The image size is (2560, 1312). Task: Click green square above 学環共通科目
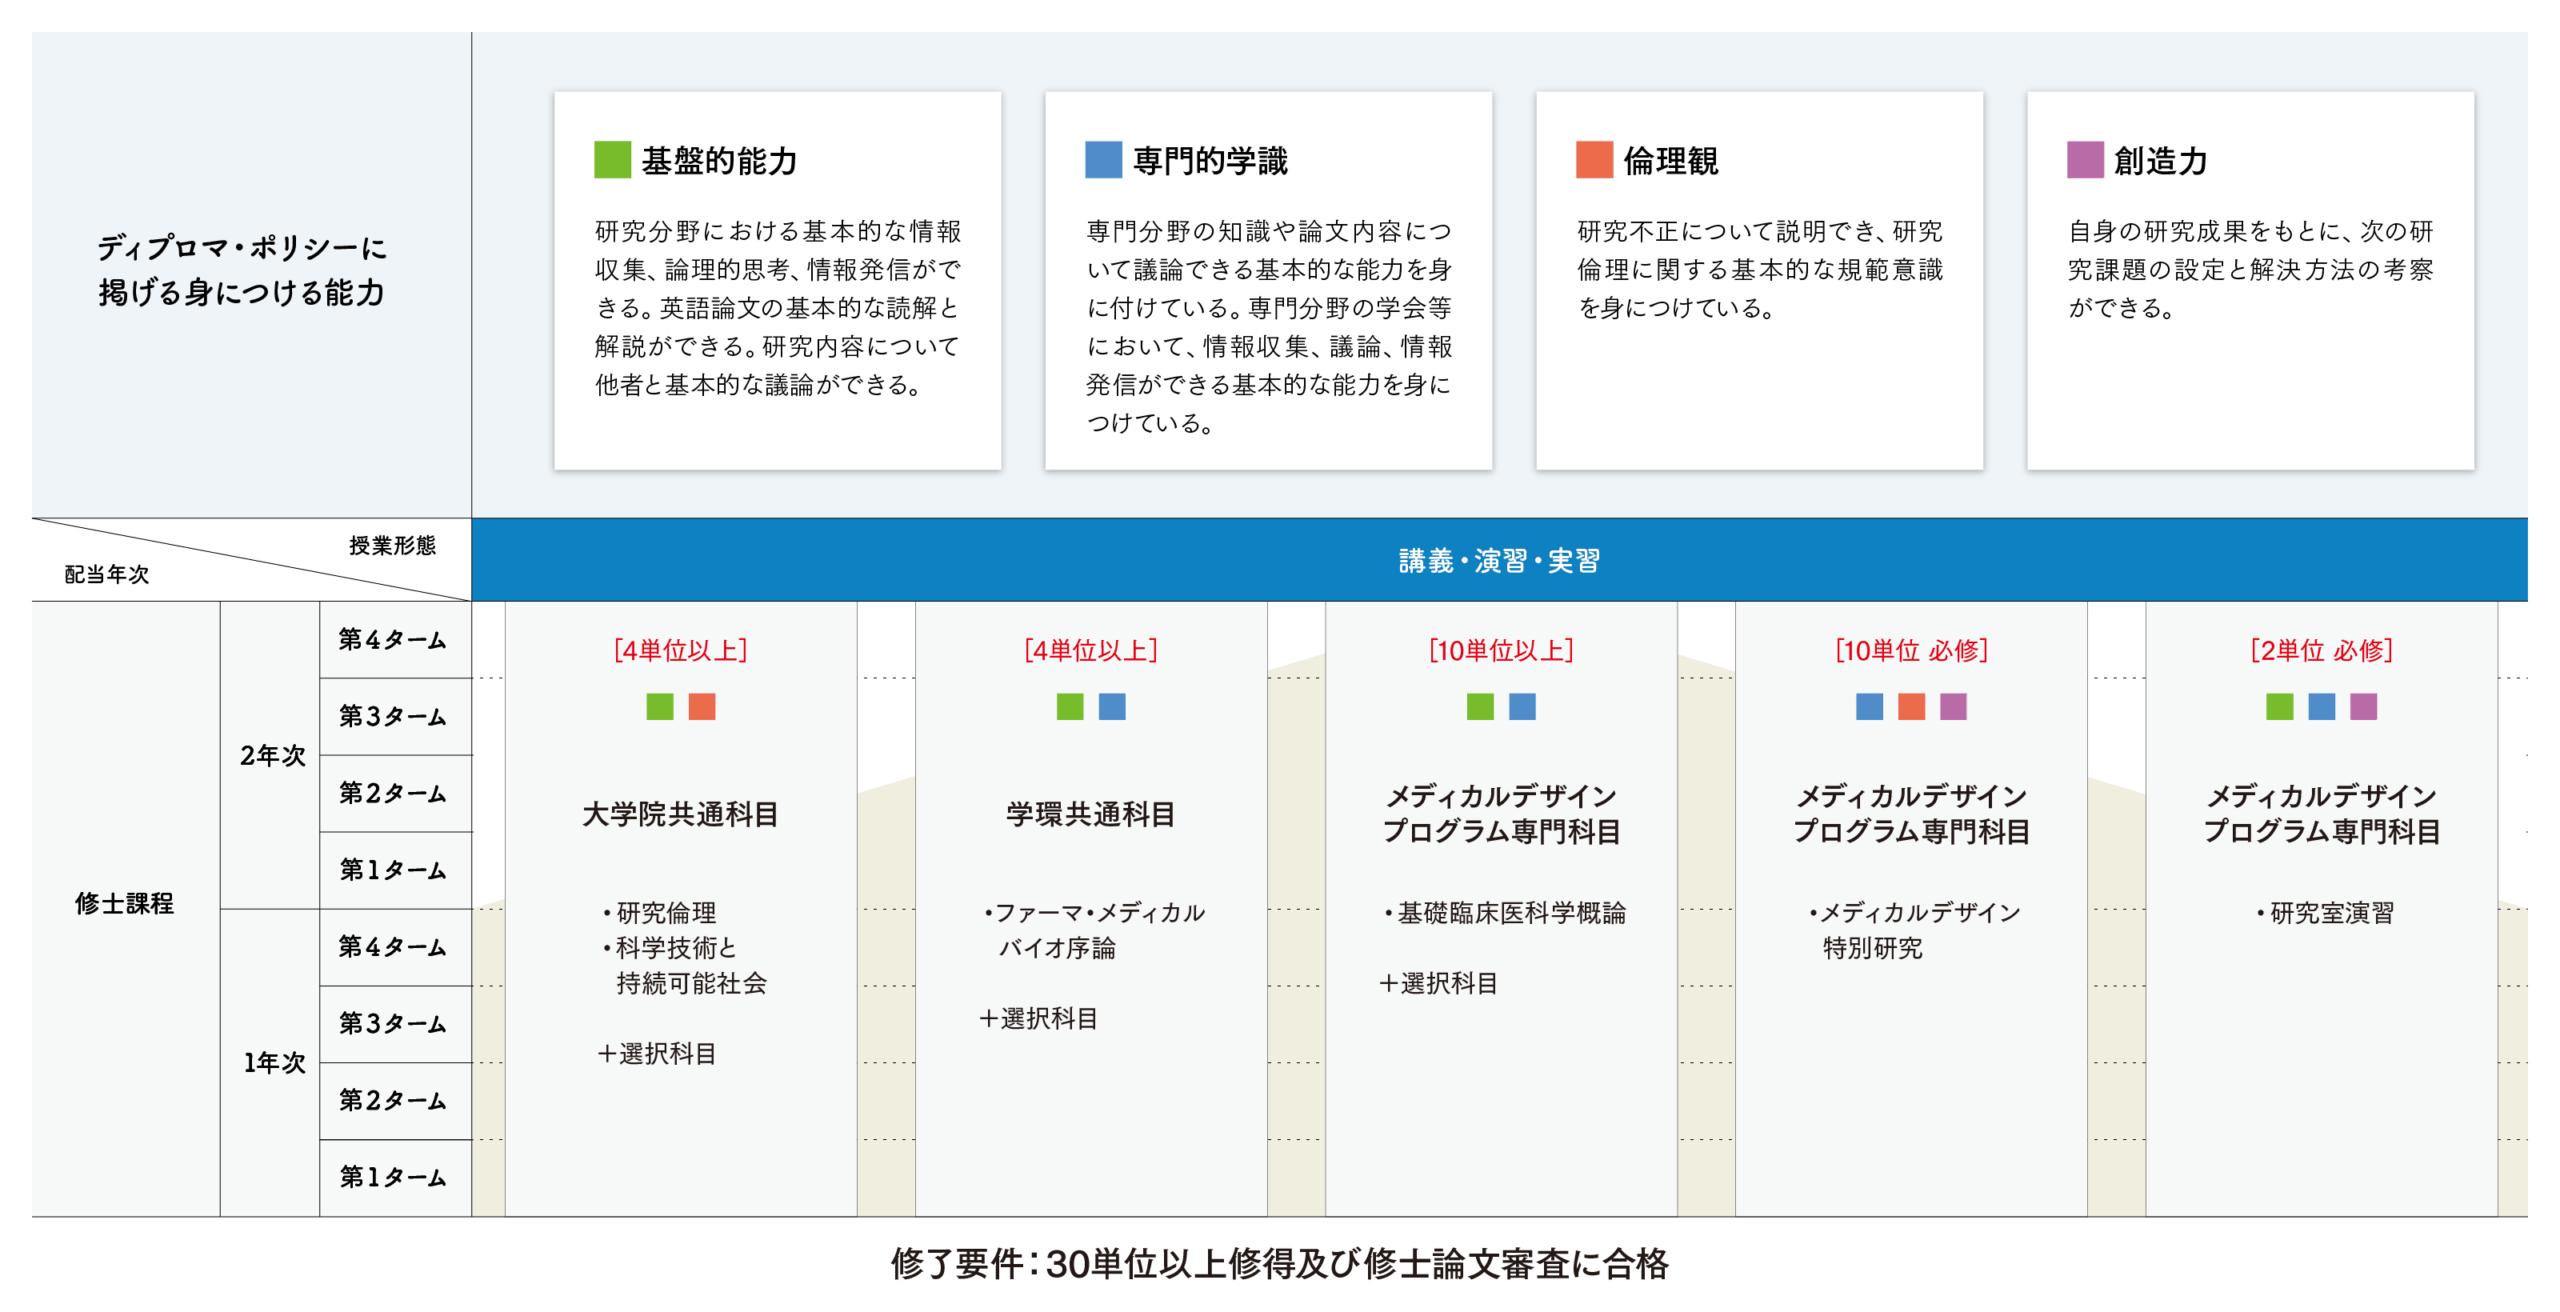pos(1070,707)
